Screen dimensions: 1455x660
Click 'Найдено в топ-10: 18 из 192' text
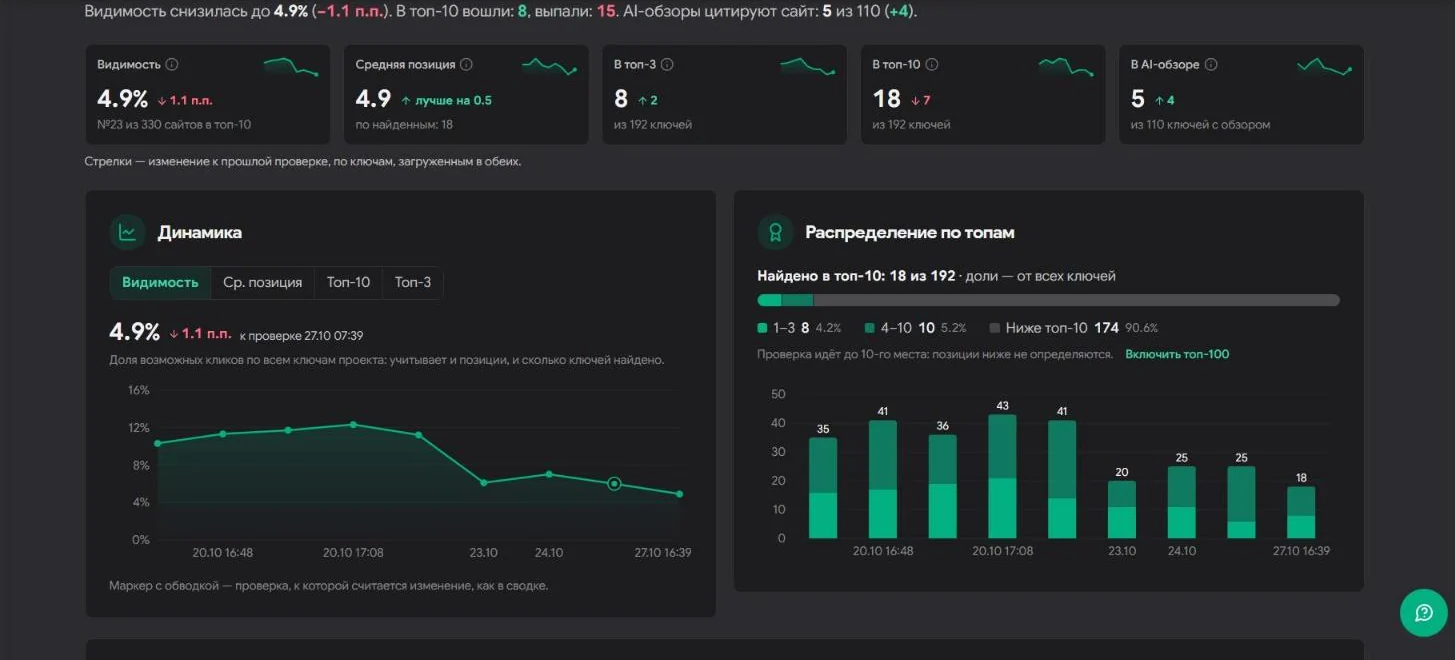(856, 276)
